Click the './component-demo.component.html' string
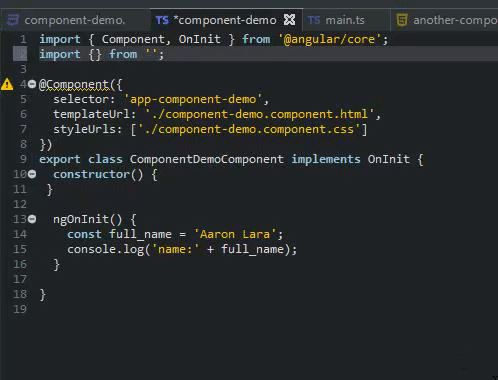Viewport: 498px width, 380px height. [260, 114]
